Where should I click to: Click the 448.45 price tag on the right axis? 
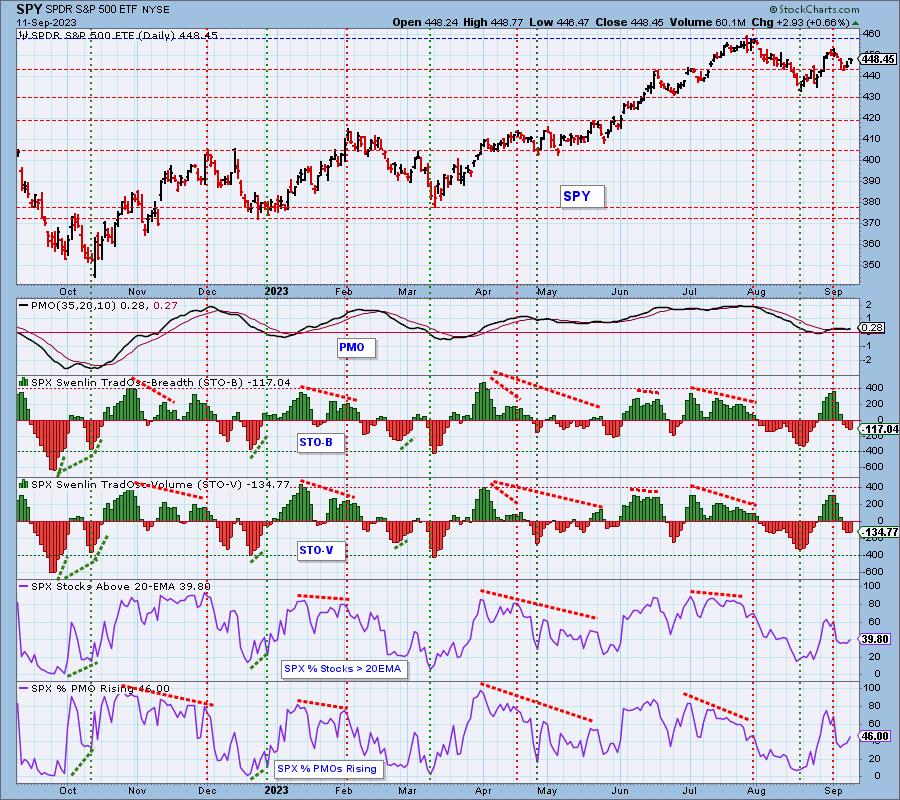878,59
